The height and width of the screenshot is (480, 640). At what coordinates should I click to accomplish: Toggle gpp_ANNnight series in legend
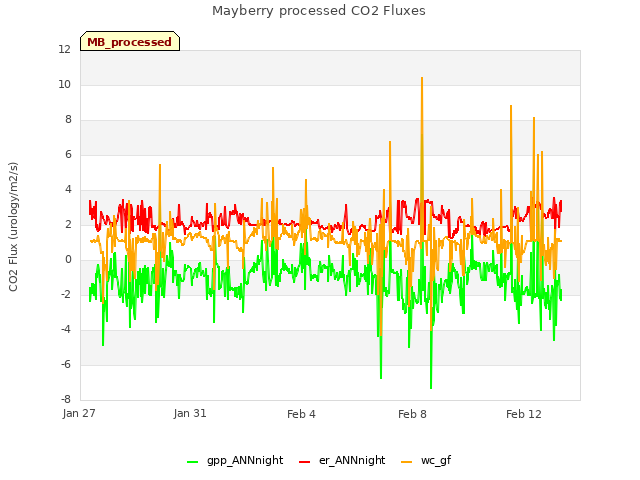point(235,460)
